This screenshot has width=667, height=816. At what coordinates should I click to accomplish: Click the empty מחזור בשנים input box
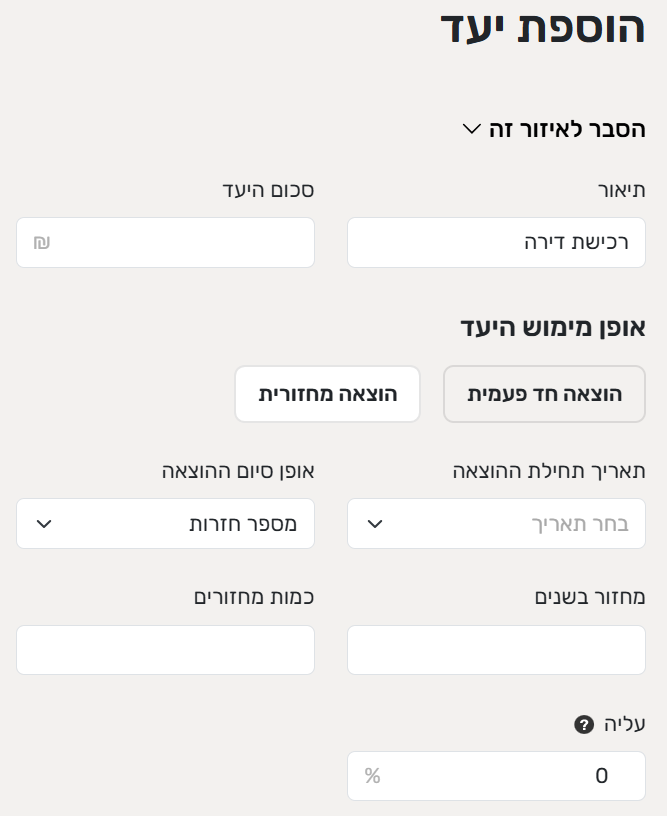click(496, 650)
